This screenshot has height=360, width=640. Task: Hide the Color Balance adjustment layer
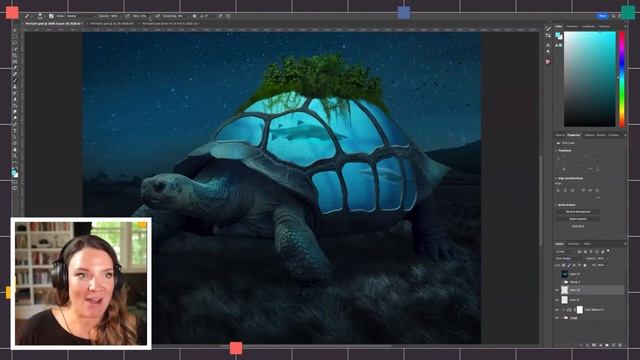(557, 310)
